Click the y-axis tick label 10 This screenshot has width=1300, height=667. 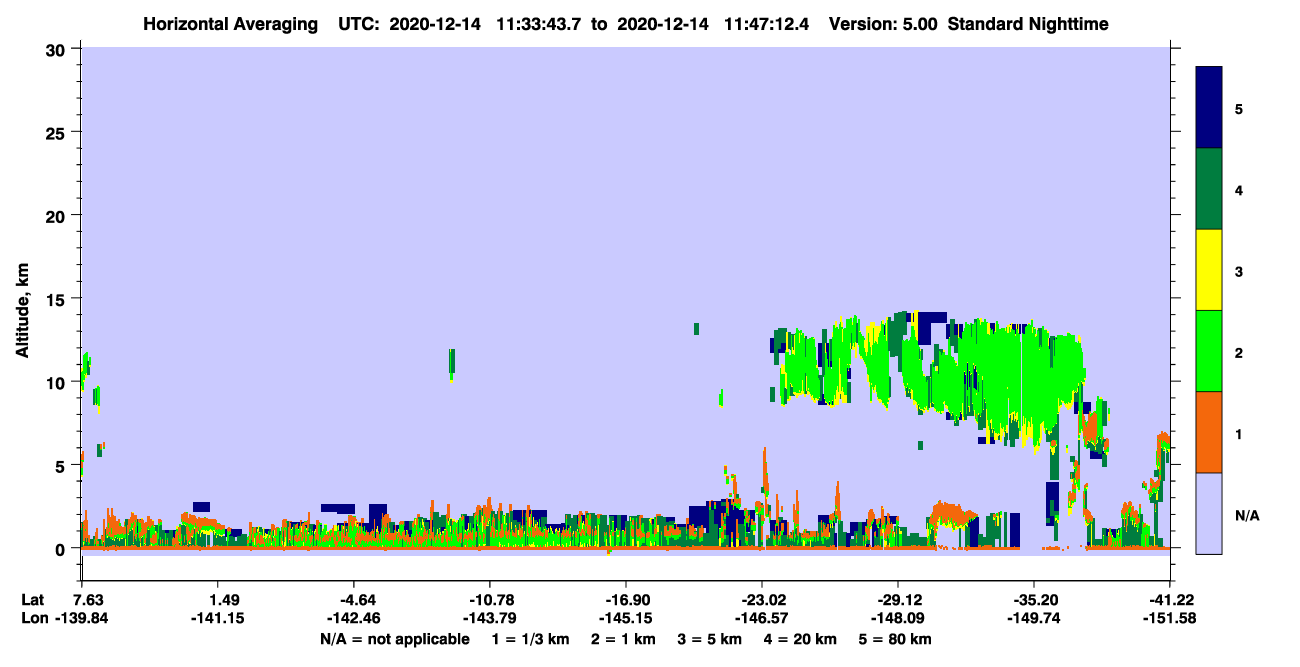tap(58, 382)
